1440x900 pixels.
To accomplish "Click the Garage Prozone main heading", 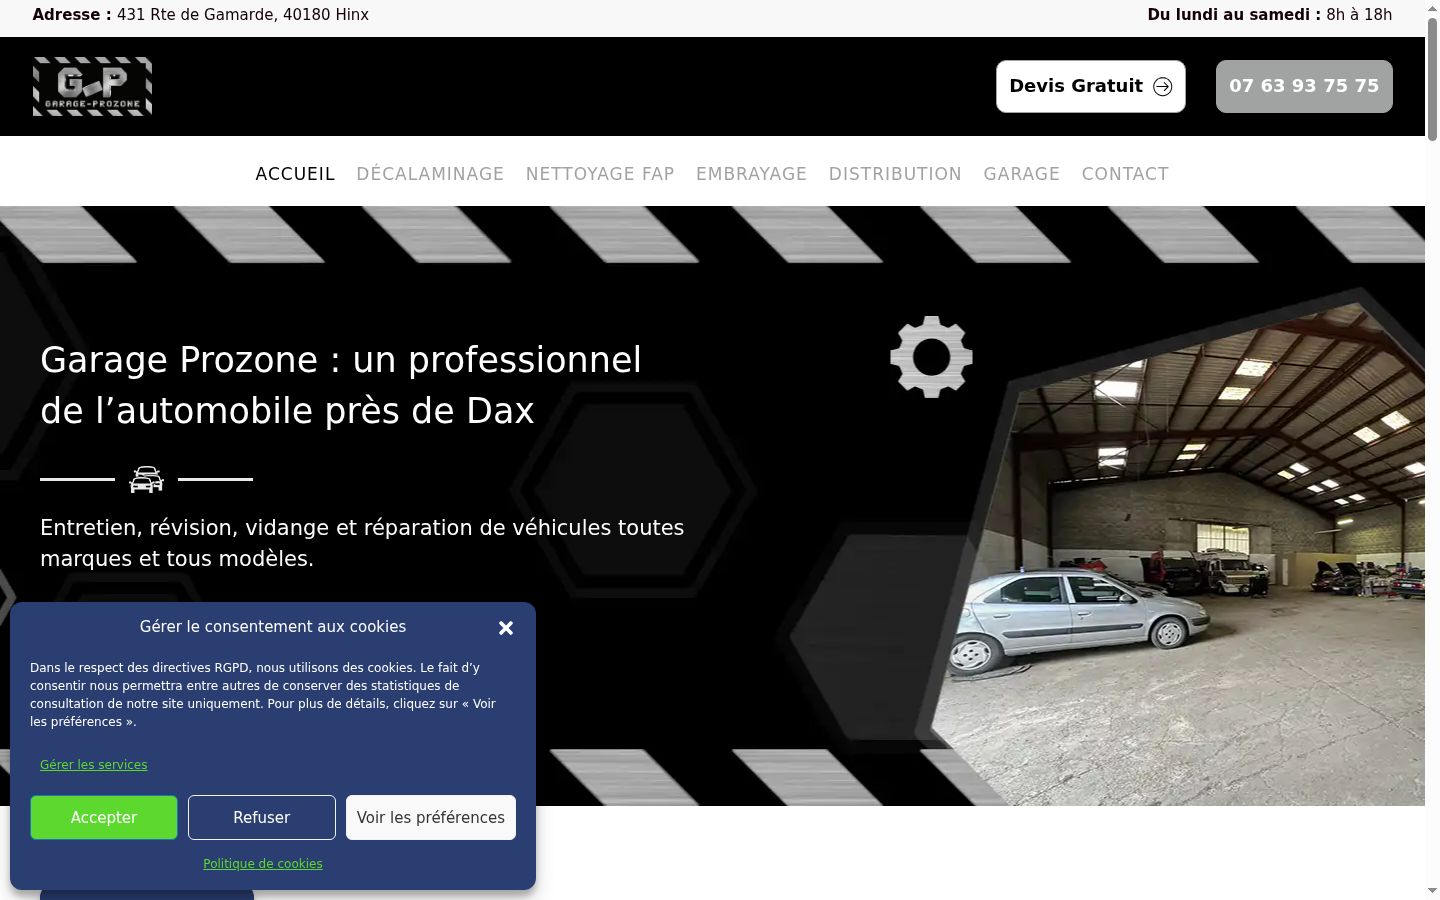I will 341,385.
